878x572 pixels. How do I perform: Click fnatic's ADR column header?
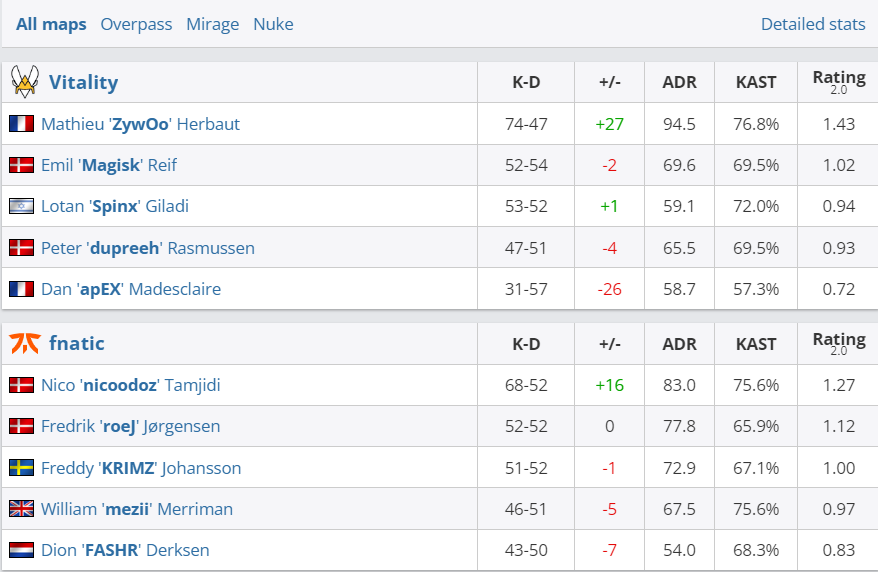pyautogui.click(x=679, y=343)
